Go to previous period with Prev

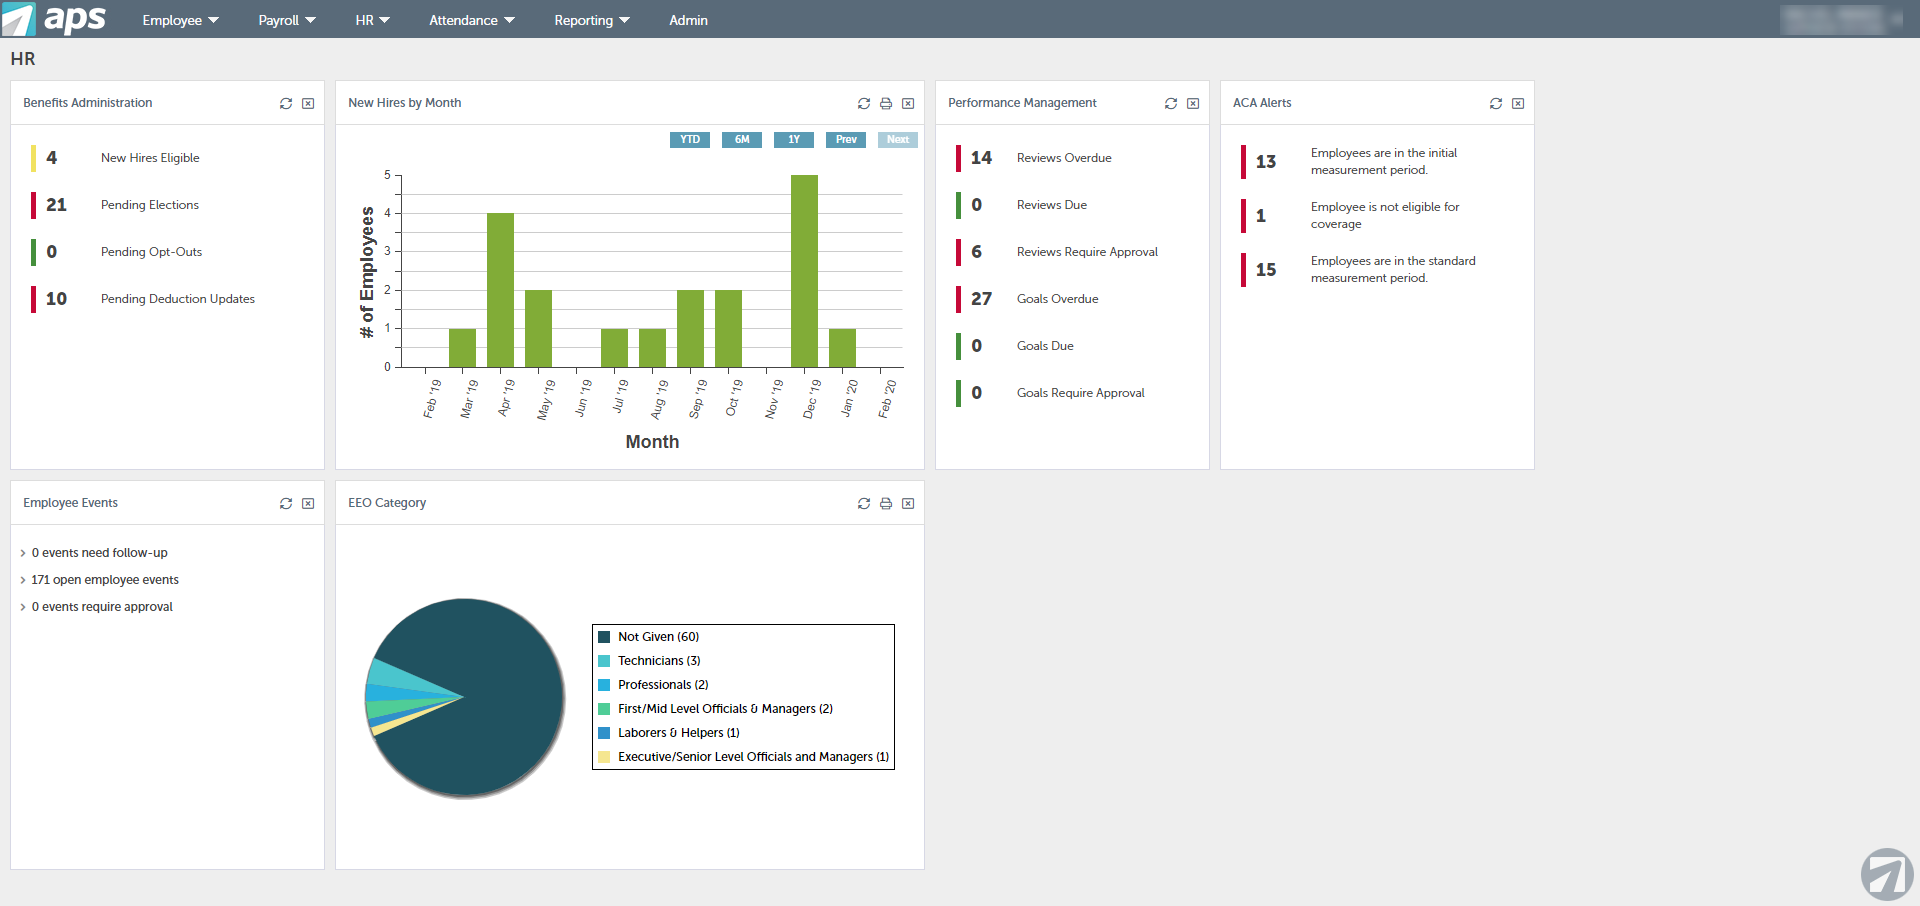point(846,140)
